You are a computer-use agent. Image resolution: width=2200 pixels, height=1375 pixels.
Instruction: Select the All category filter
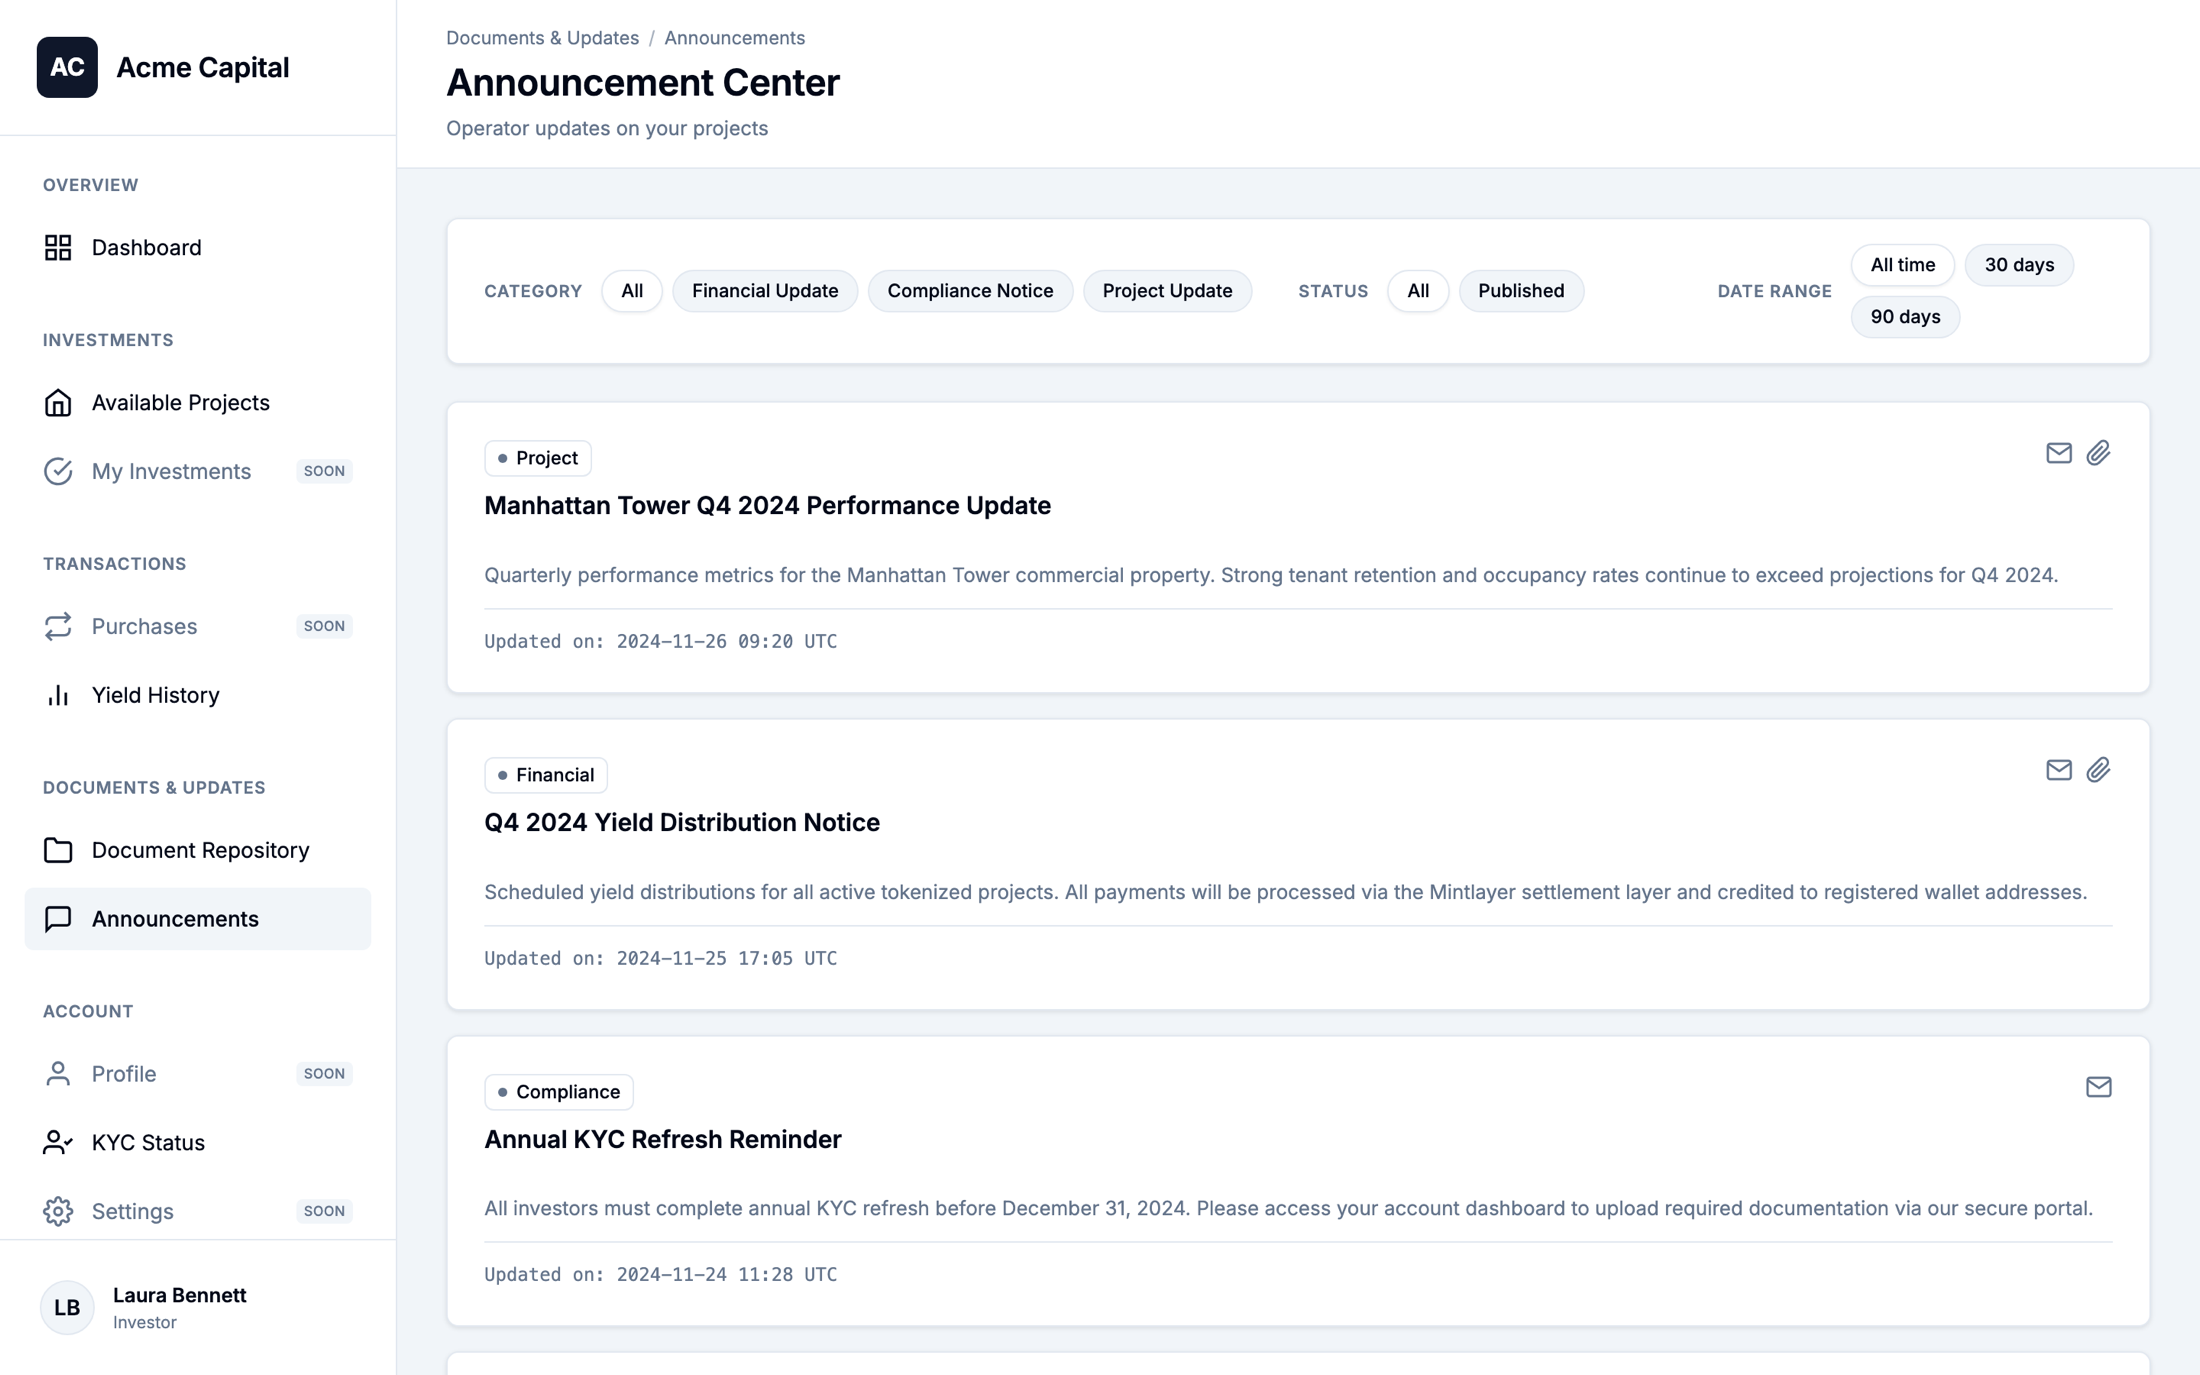click(632, 291)
